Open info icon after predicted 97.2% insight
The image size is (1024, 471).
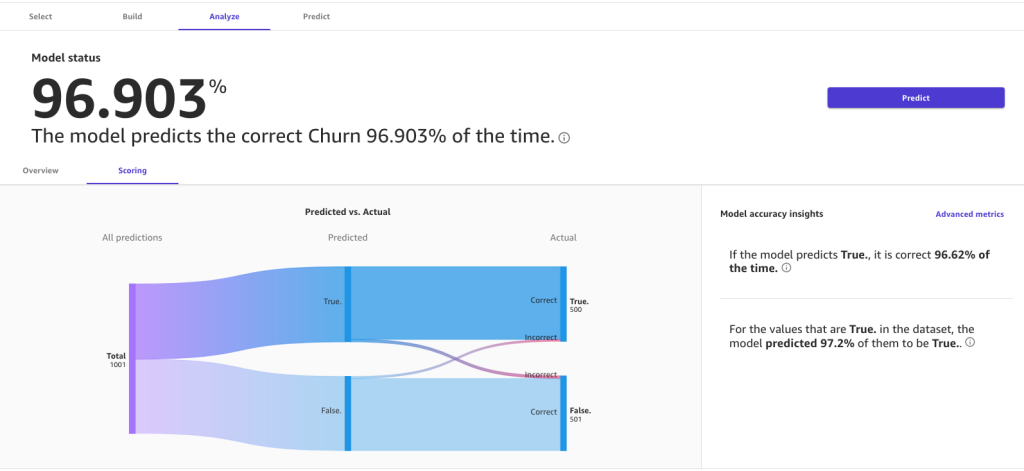click(x=970, y=342)
